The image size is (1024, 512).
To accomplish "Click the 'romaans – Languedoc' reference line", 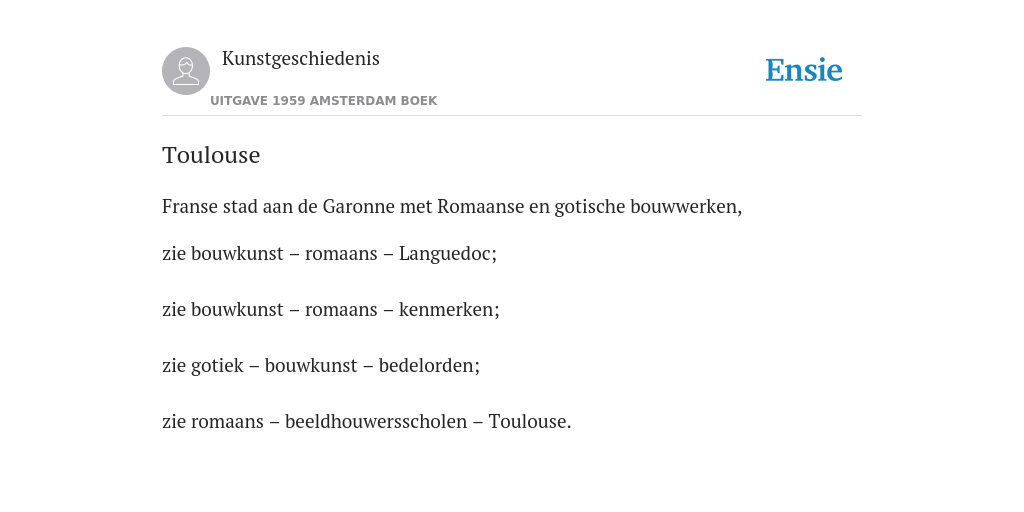I will (329, 254).
